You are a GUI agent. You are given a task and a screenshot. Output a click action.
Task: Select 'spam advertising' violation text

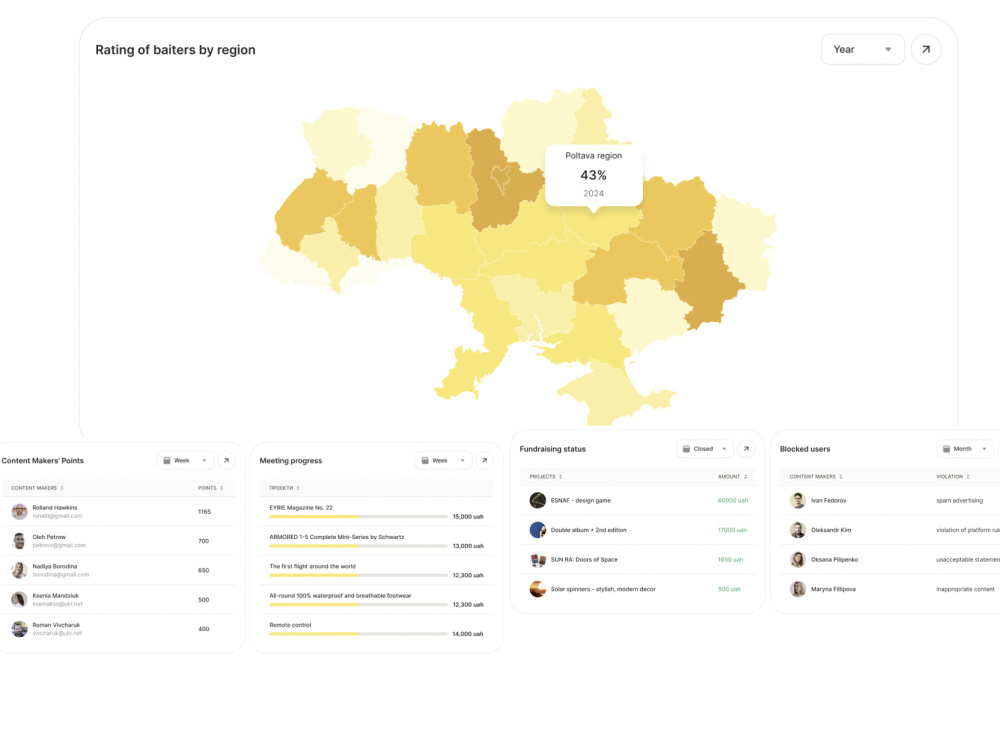pyautogui.click(x=959, y=501)
